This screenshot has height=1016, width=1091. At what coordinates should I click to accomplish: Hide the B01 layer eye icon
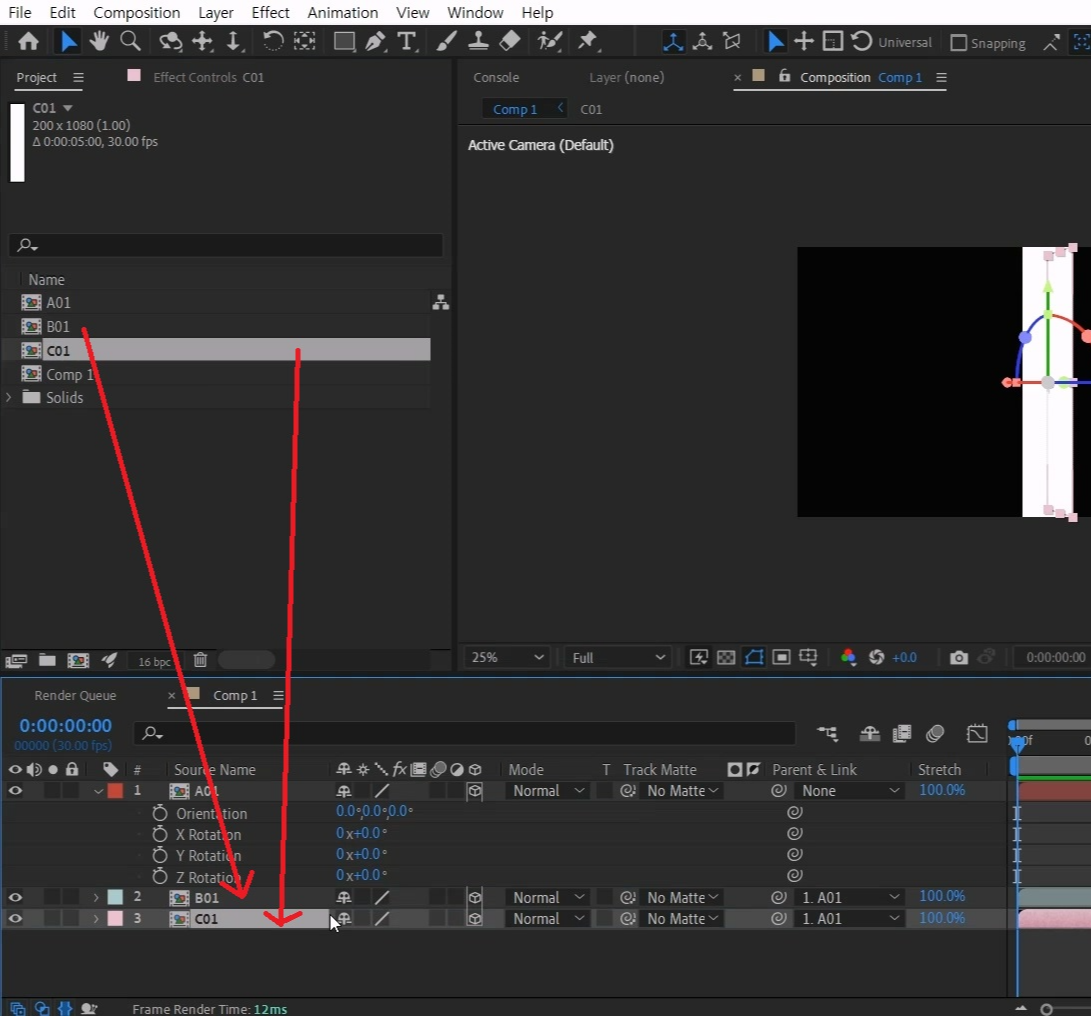[15, 898]
